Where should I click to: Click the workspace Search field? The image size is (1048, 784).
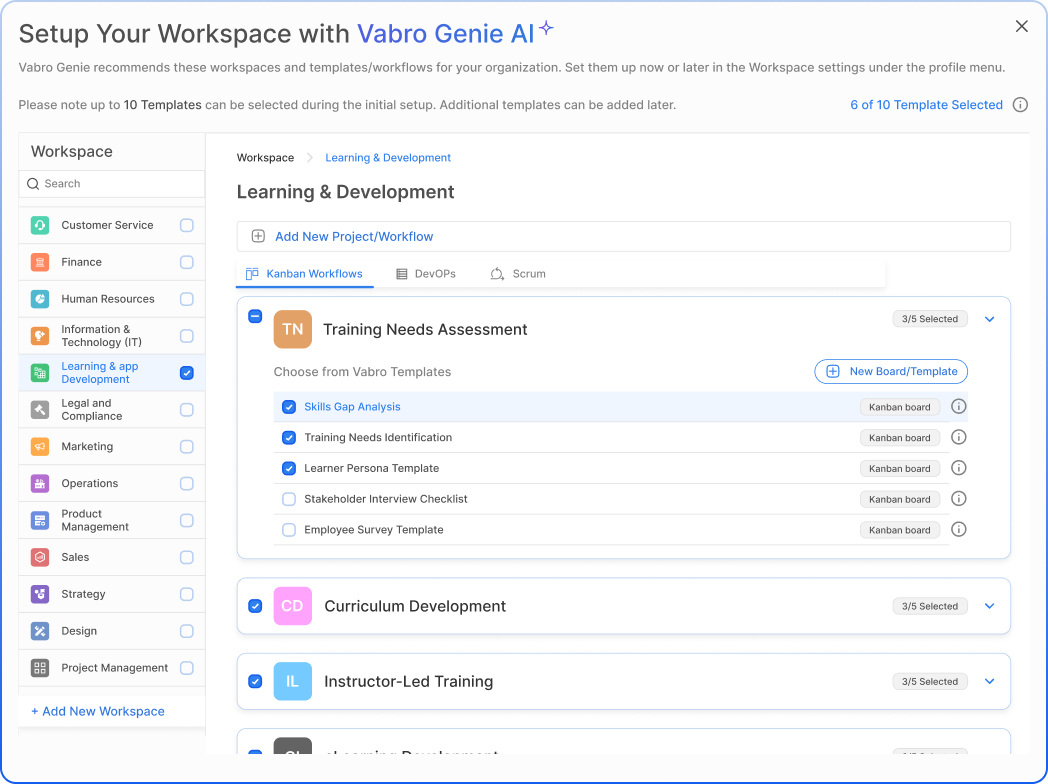[112, 184]
